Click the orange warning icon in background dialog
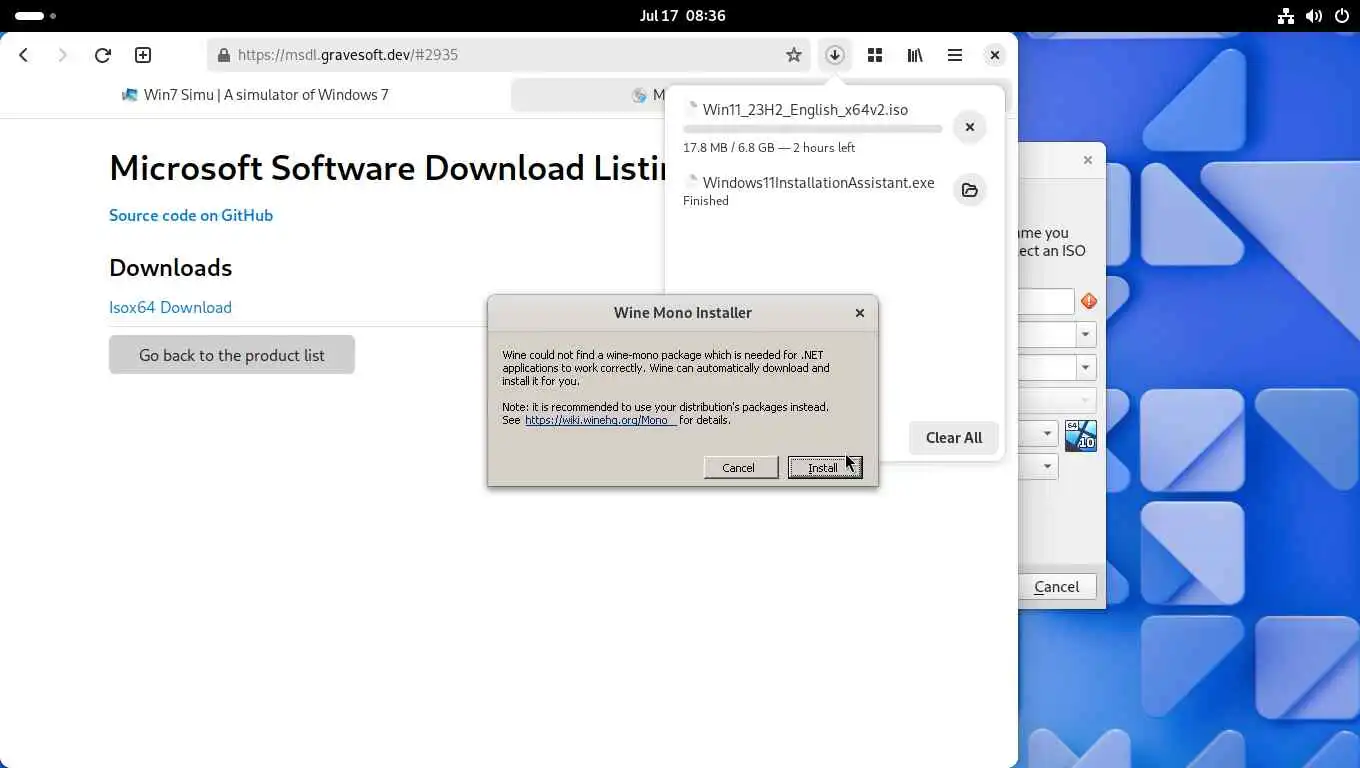Viewport: 1360px width, 768px height. [1089, 301]
